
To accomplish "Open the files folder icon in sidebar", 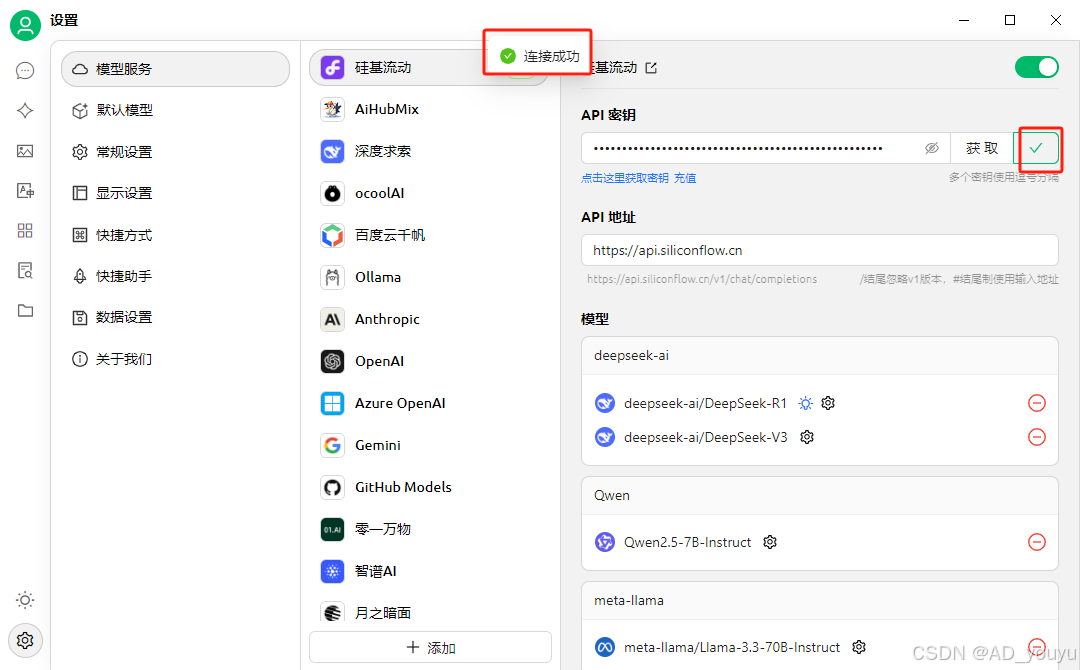I will (25, 310).
